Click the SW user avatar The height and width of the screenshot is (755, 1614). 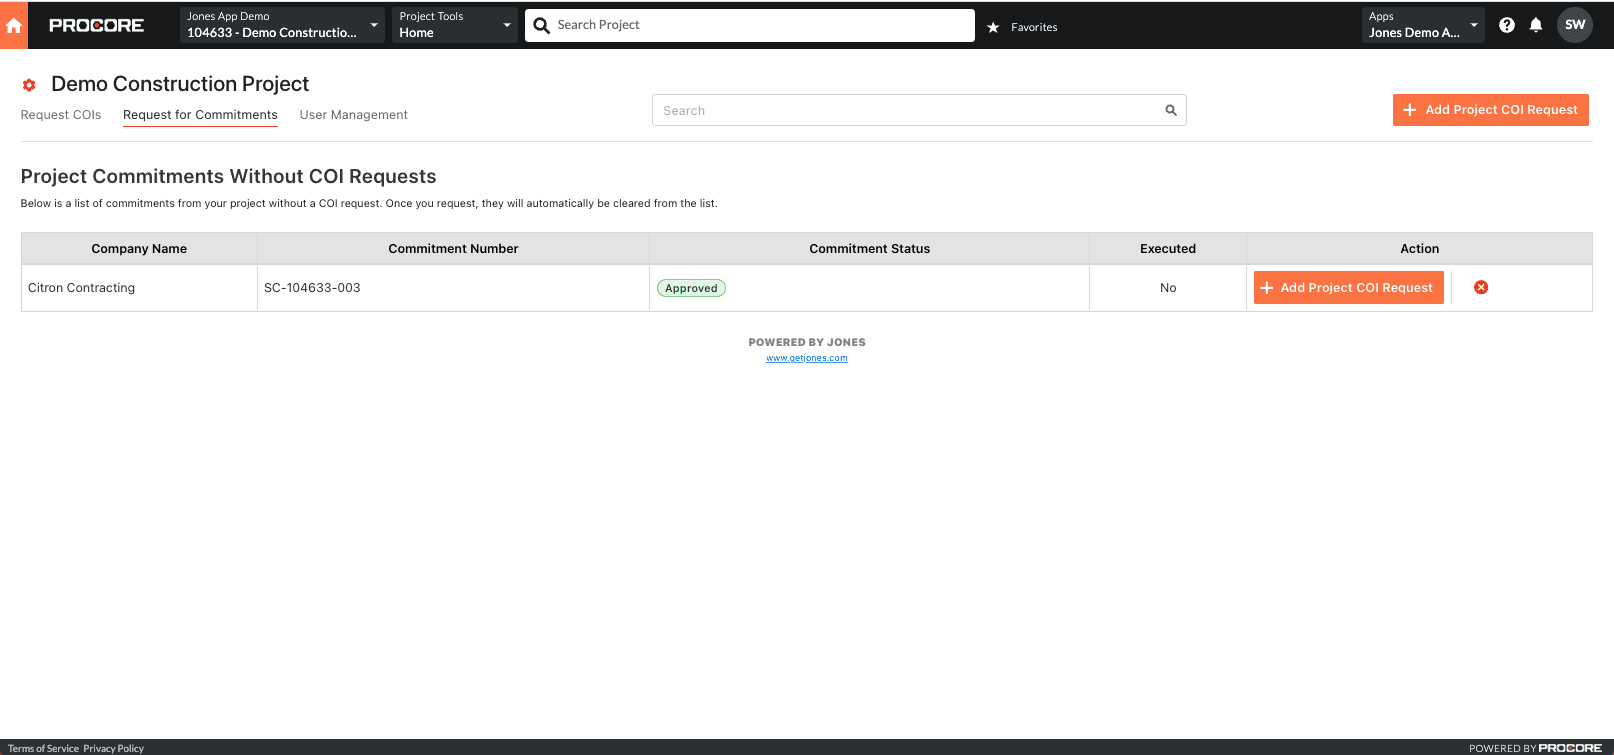click(x=1575, y=25)
